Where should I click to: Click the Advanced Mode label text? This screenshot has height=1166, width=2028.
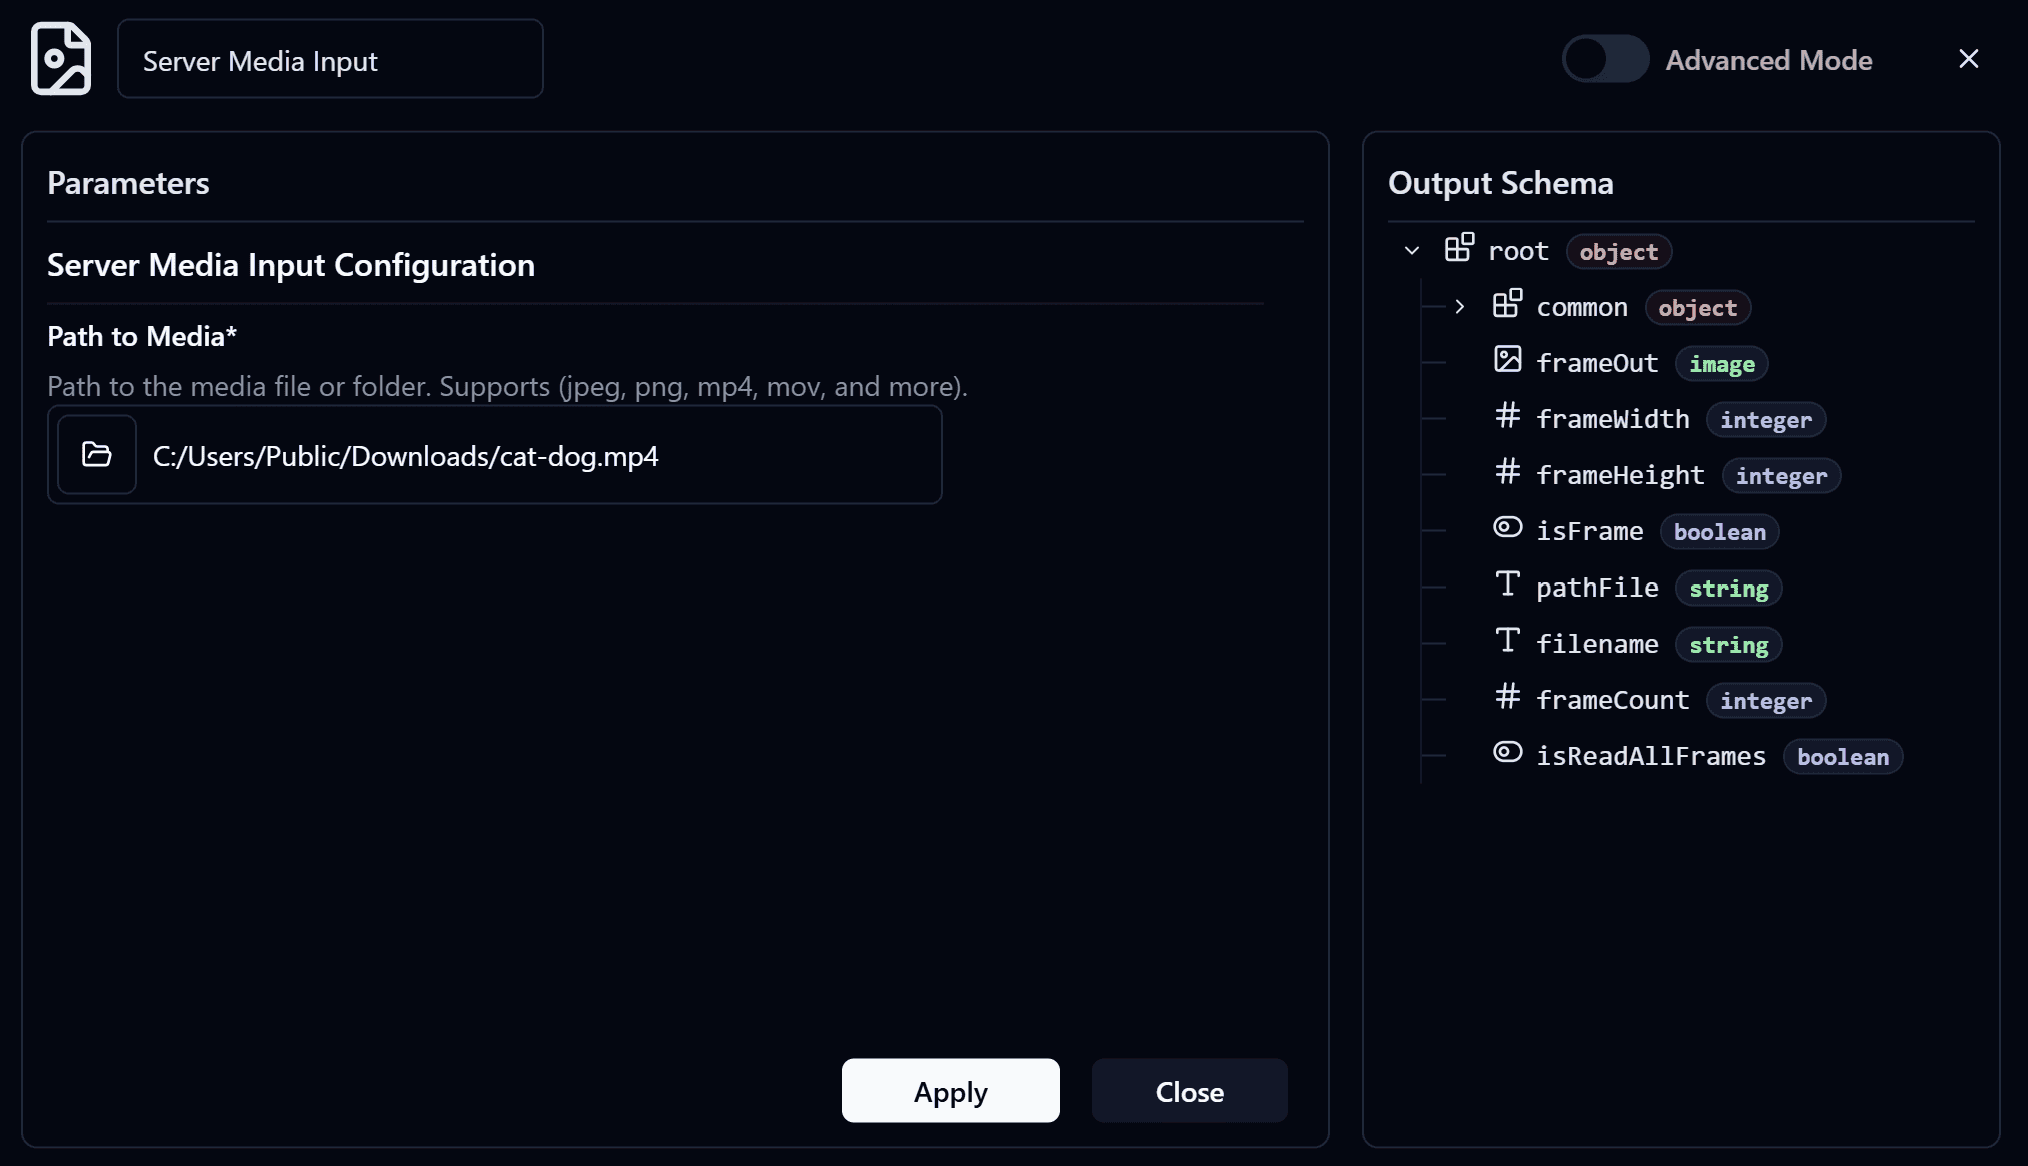point(1769,60)
